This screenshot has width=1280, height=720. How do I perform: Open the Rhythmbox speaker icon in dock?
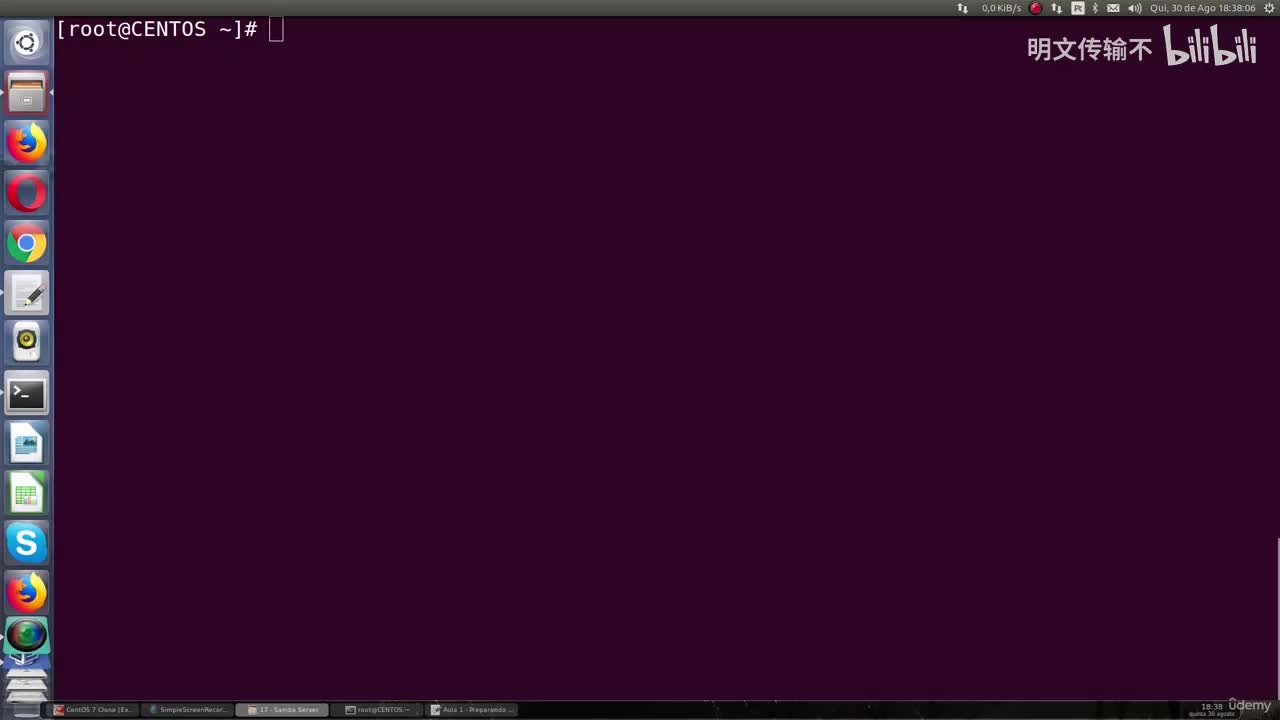(x=26, y=343)
